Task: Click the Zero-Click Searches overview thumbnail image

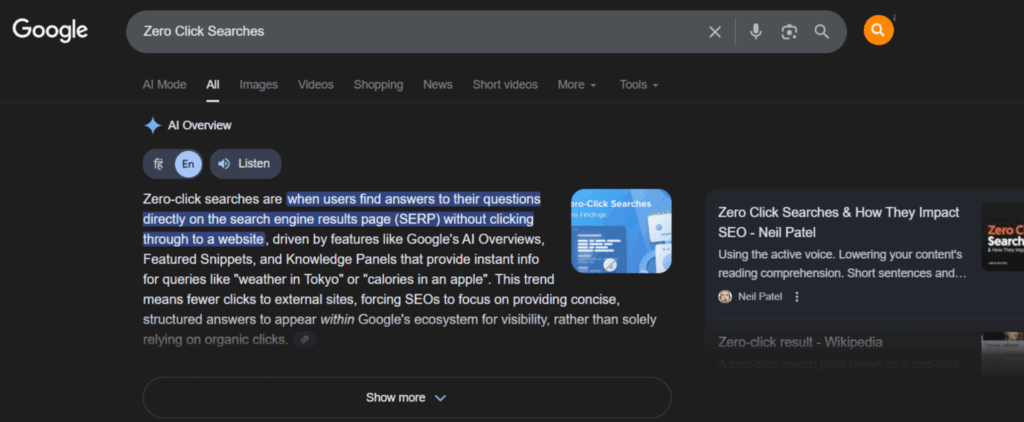Action: 621,231
